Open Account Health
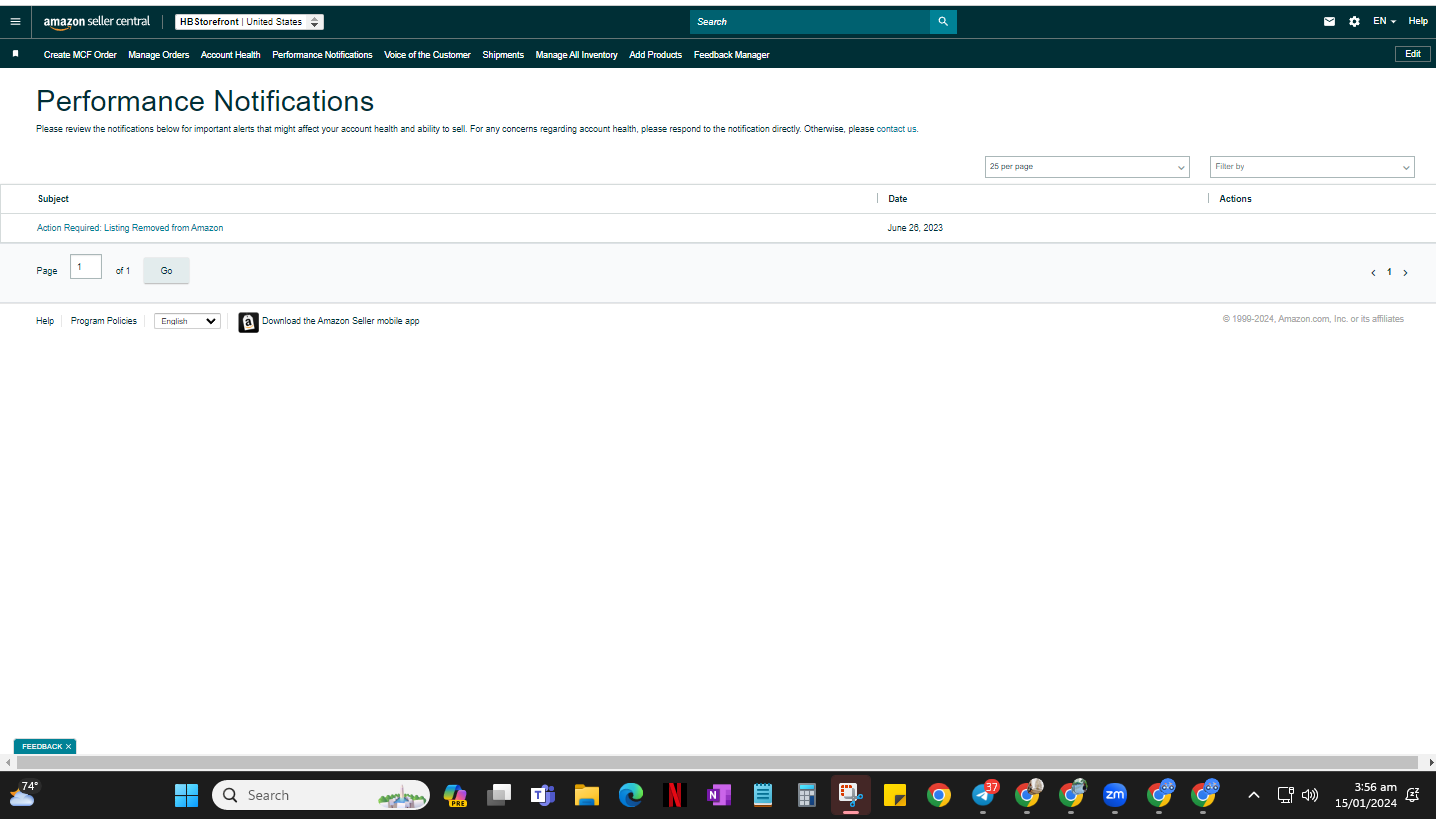This screenshot has height=819, width=1436. [x=230, y=55]
